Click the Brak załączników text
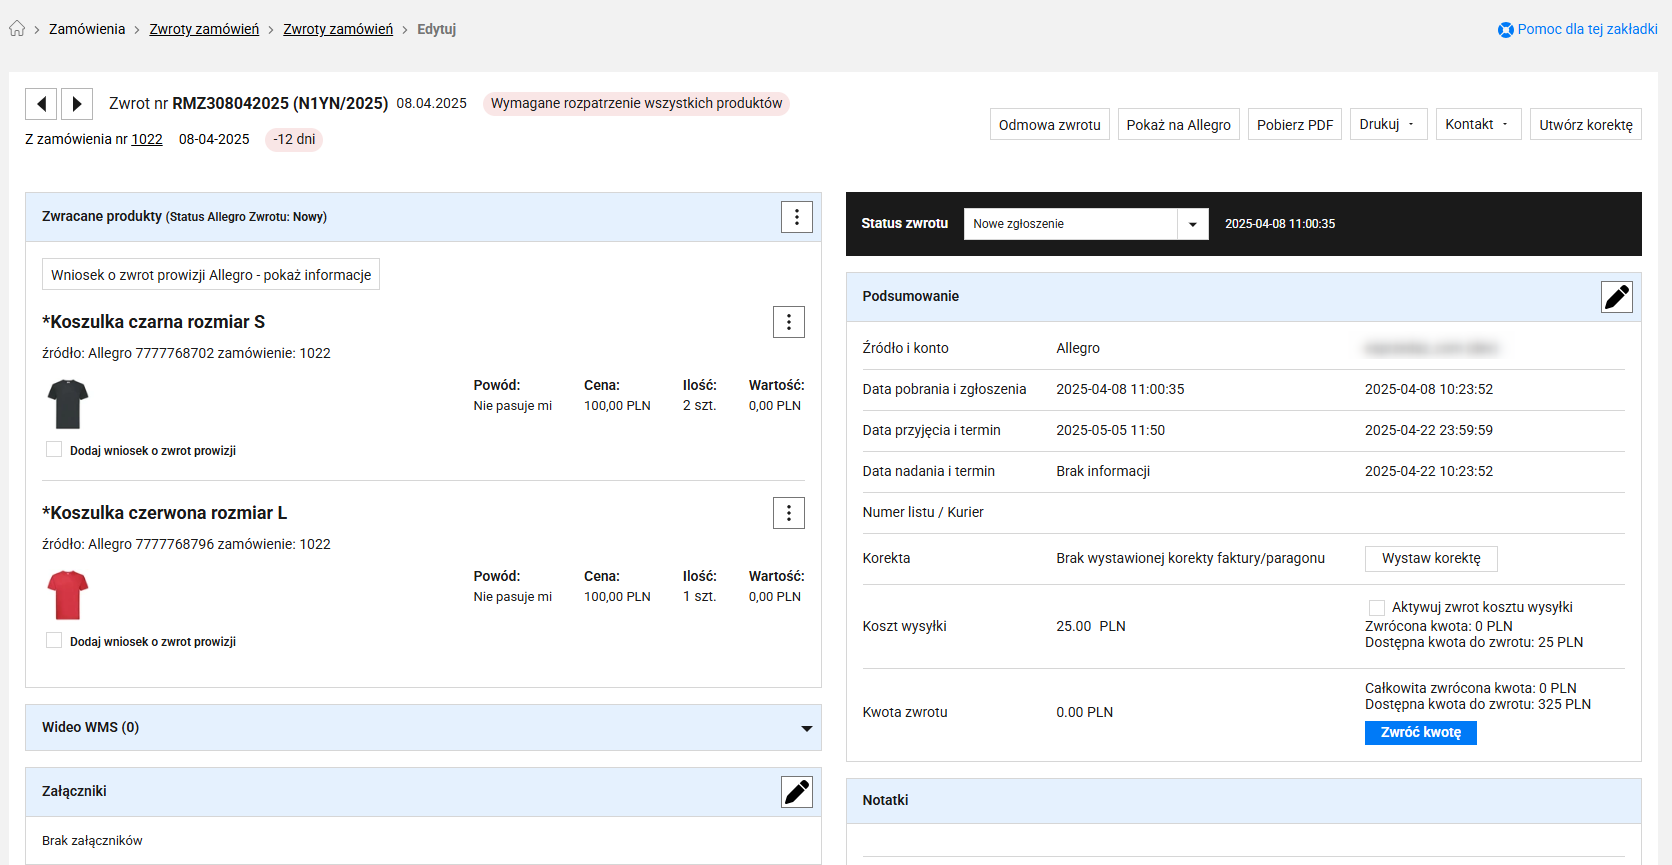 pyautogui.click(x=92, y=841)
